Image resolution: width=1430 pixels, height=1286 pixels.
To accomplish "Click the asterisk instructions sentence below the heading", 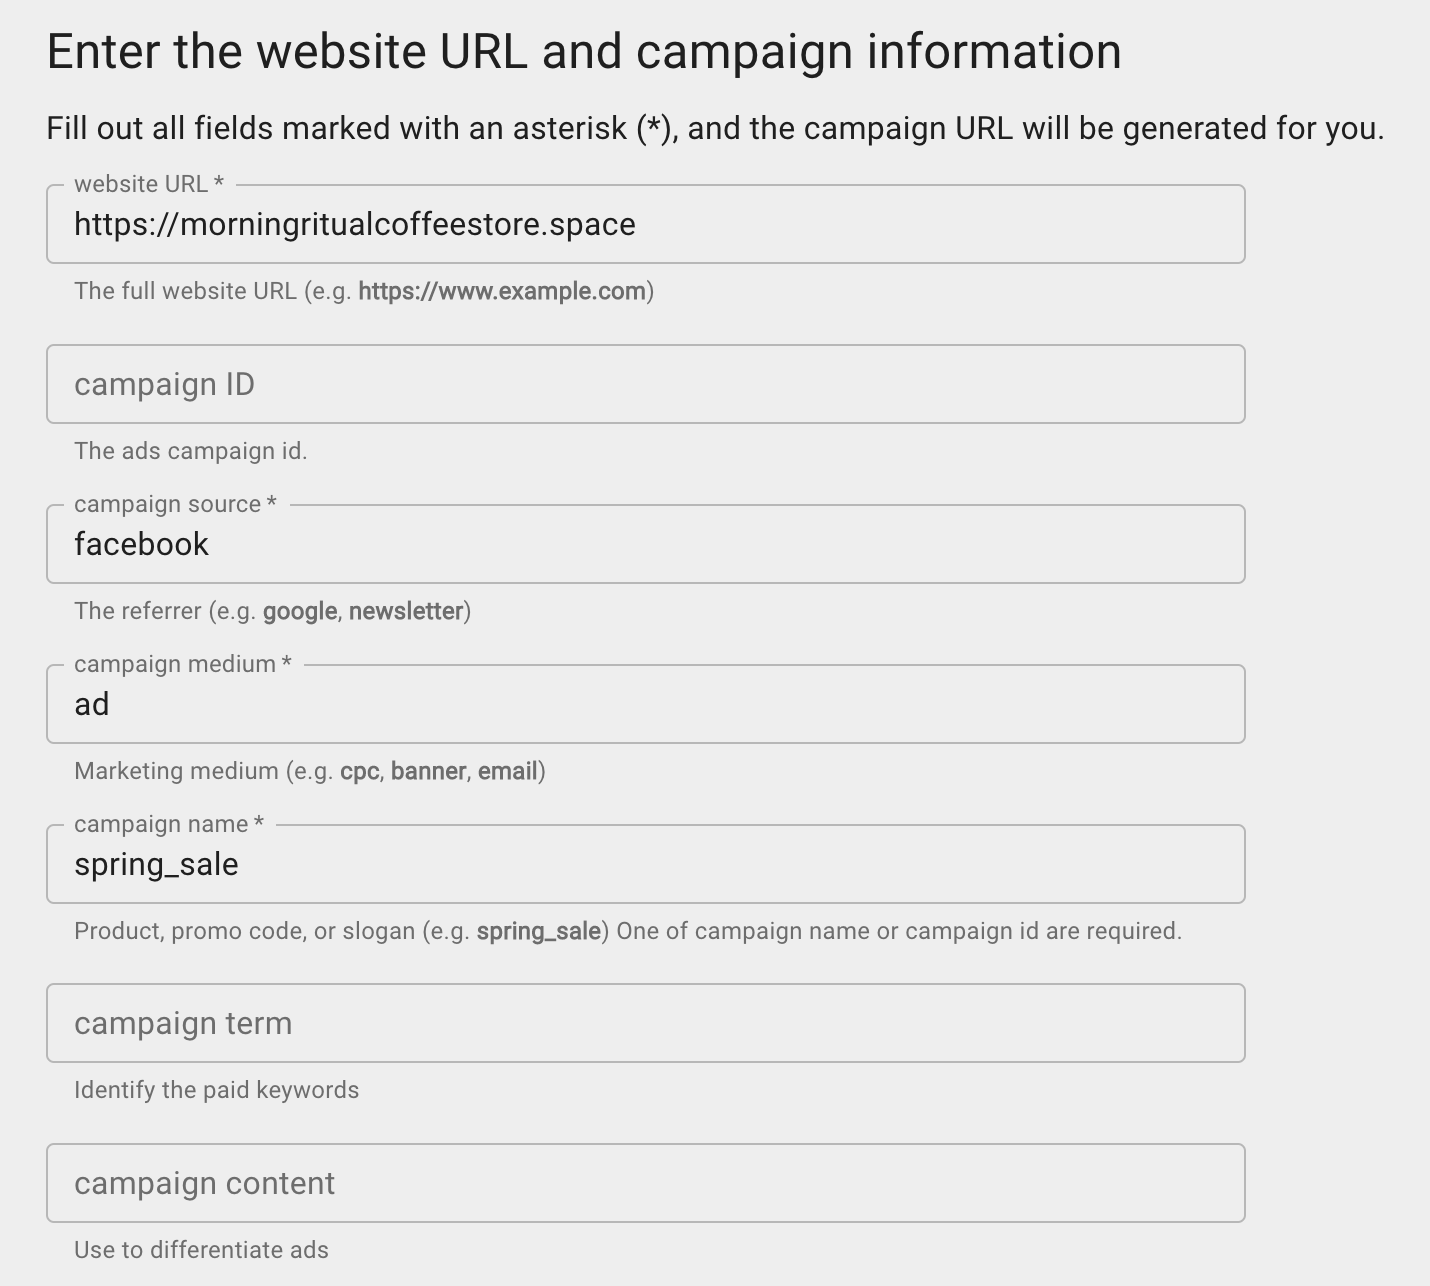I will pyautogui.click(x=716, y=128).
